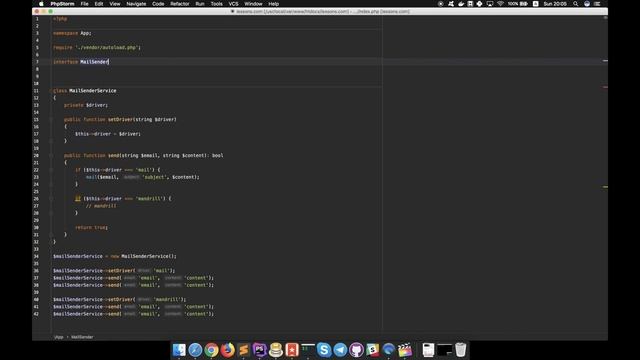Open Sequel Pro pancake icon in dock
Screen dimensions: 640x360
pos(276,350)
